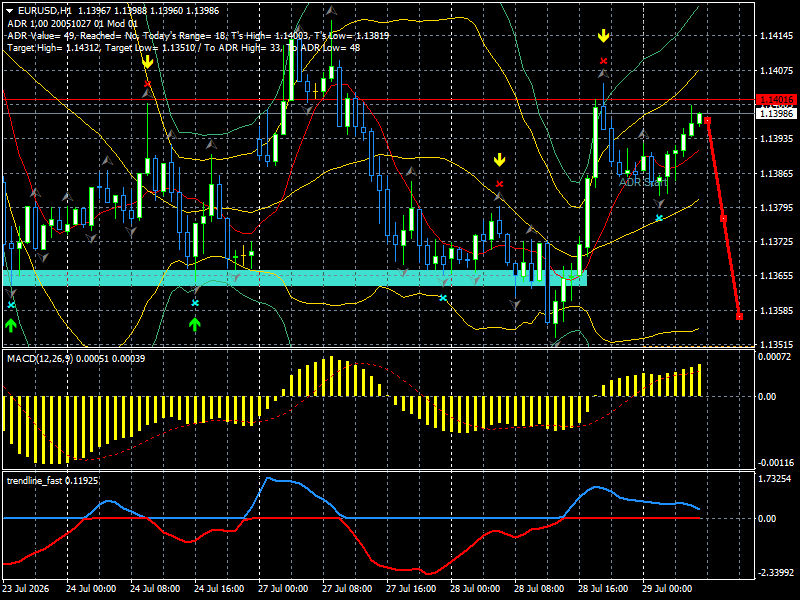Click the 1.13515 price scale value
Screen dimensions: 800x600
[777, 345]
